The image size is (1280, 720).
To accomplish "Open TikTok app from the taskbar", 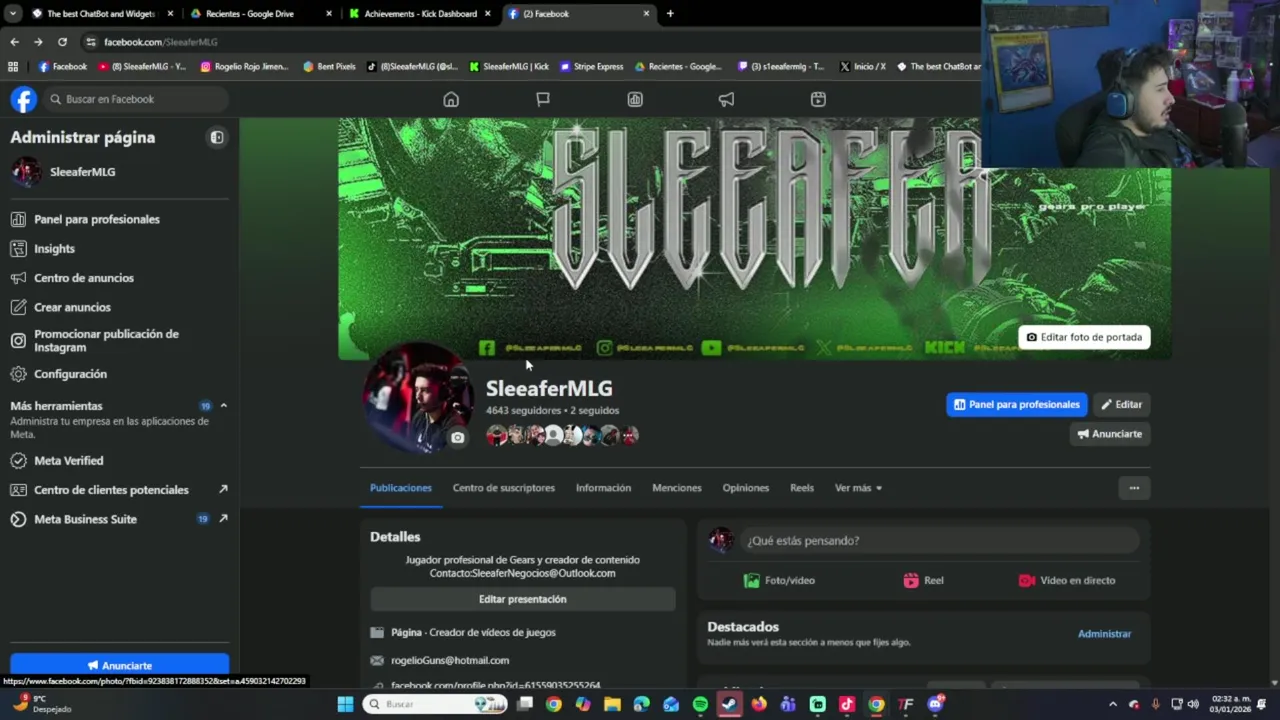I will pyautogui.click(x=847, y=704).
